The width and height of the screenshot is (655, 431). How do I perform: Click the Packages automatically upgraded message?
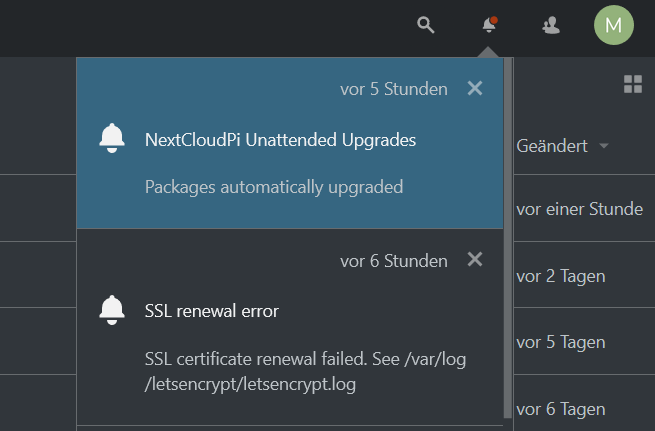274,187
